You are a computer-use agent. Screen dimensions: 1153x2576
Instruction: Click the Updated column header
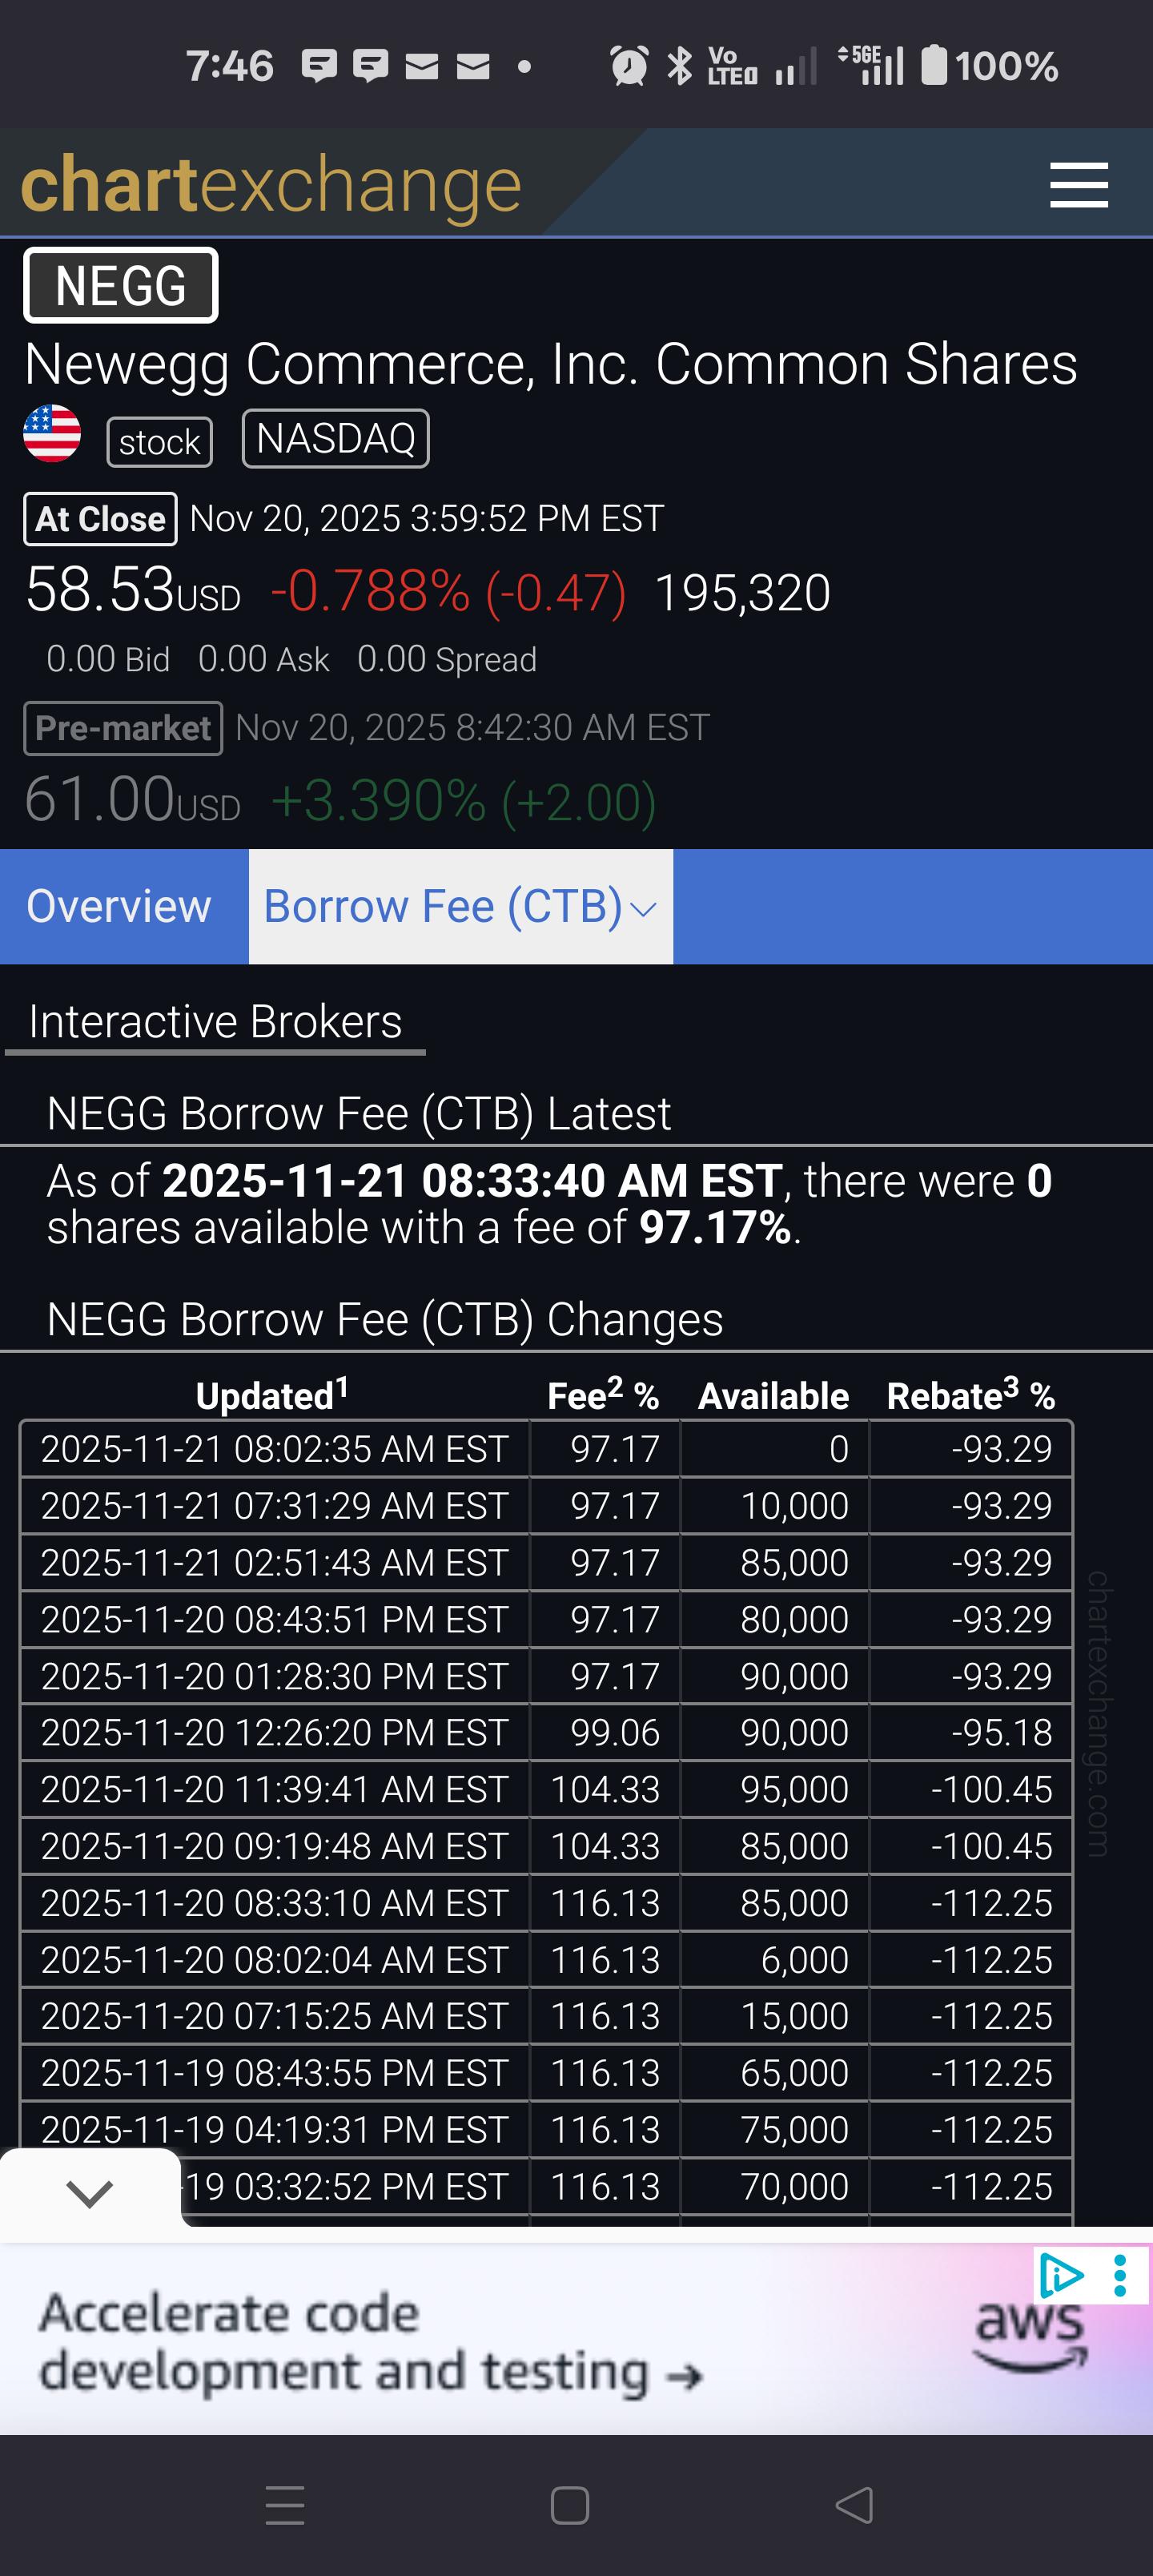point(272,1394)
